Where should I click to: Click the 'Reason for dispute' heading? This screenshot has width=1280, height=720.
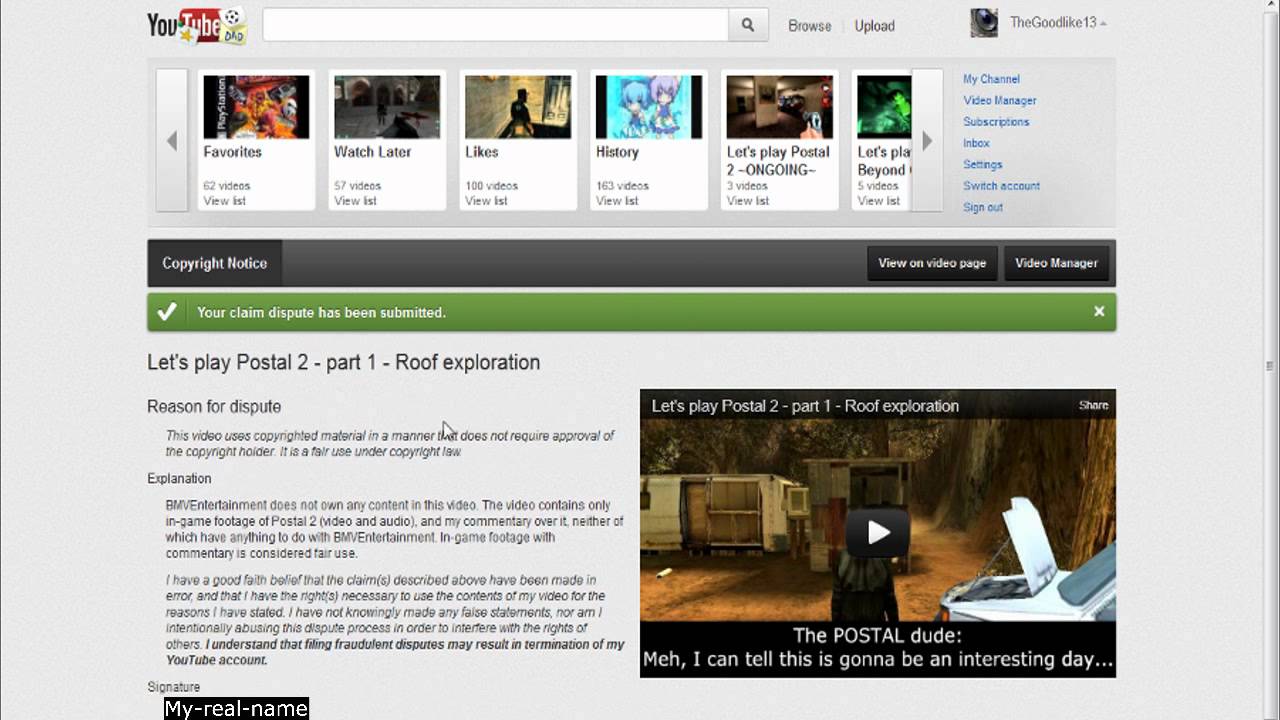(x=214, y=407)
